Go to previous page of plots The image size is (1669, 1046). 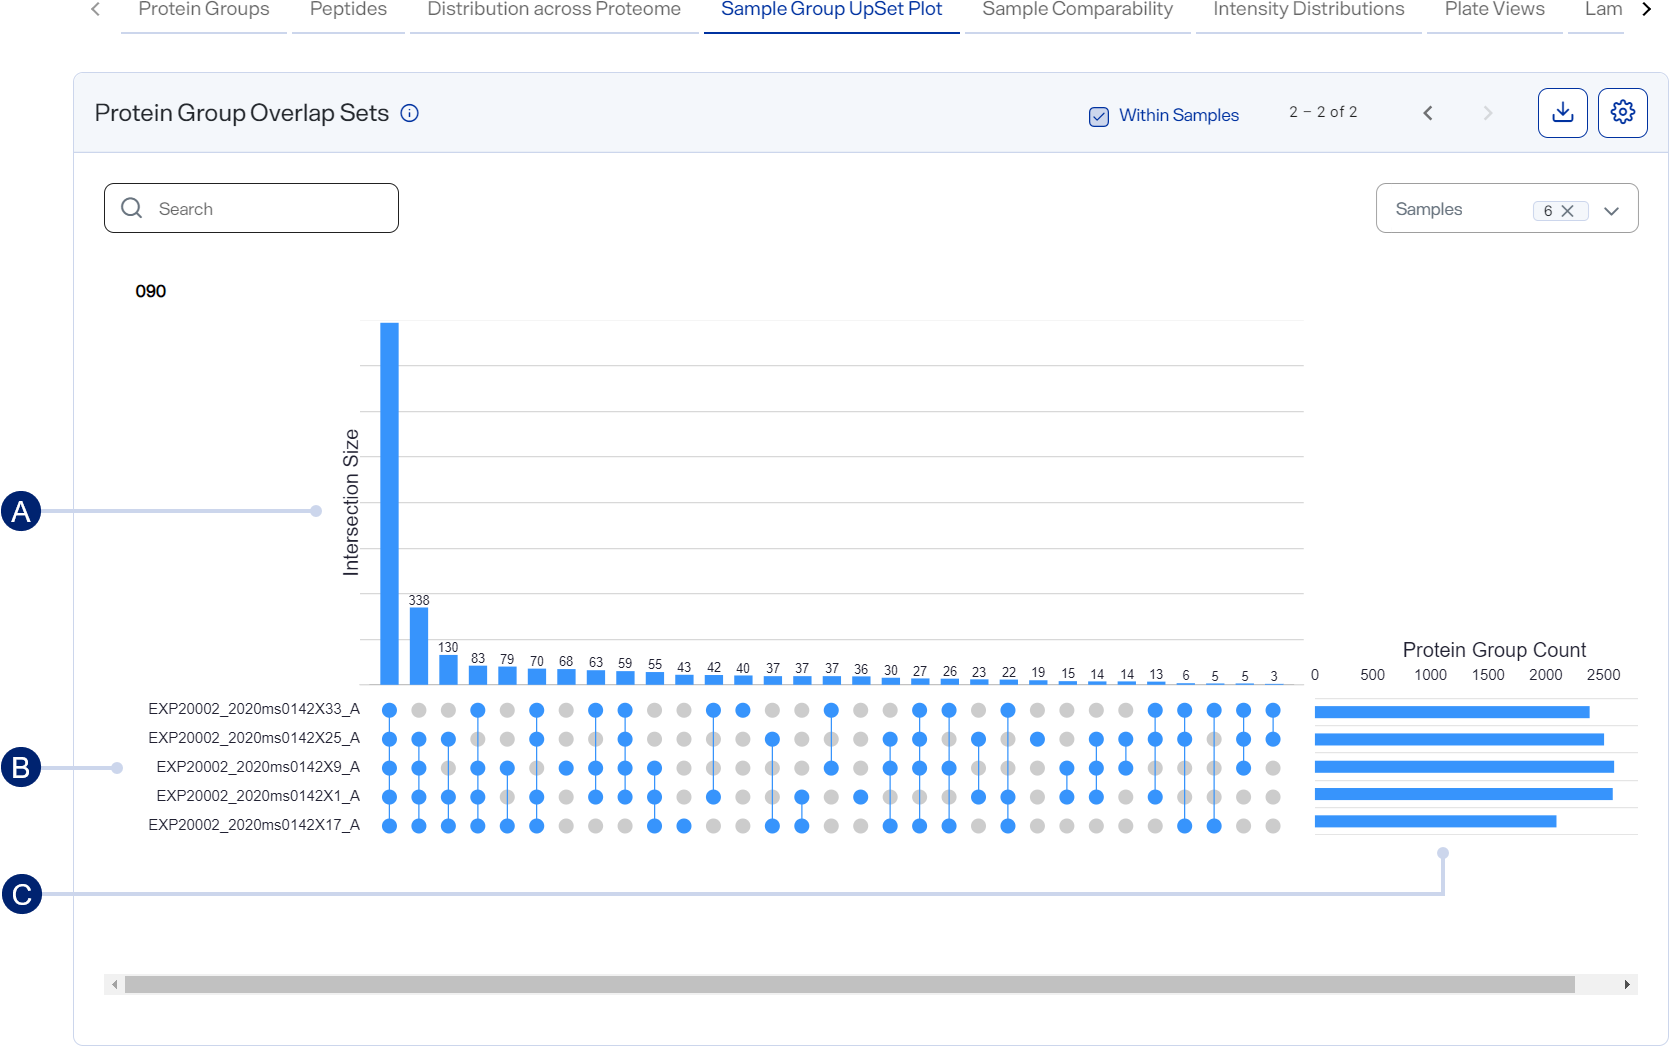click(x=1428, y=113)
